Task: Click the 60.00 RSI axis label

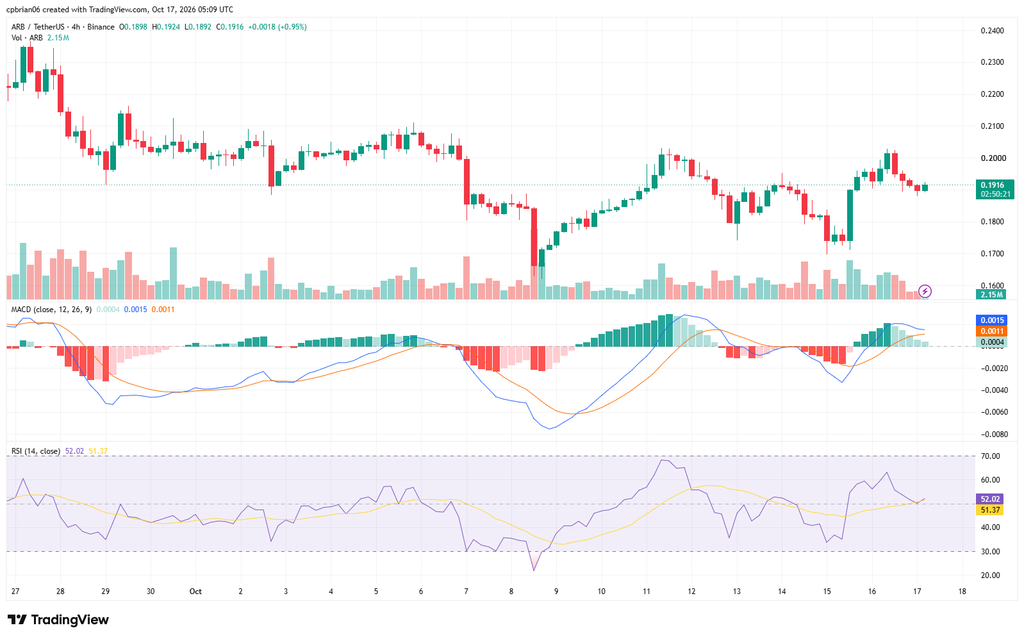Action: click(x=990, y=480)
